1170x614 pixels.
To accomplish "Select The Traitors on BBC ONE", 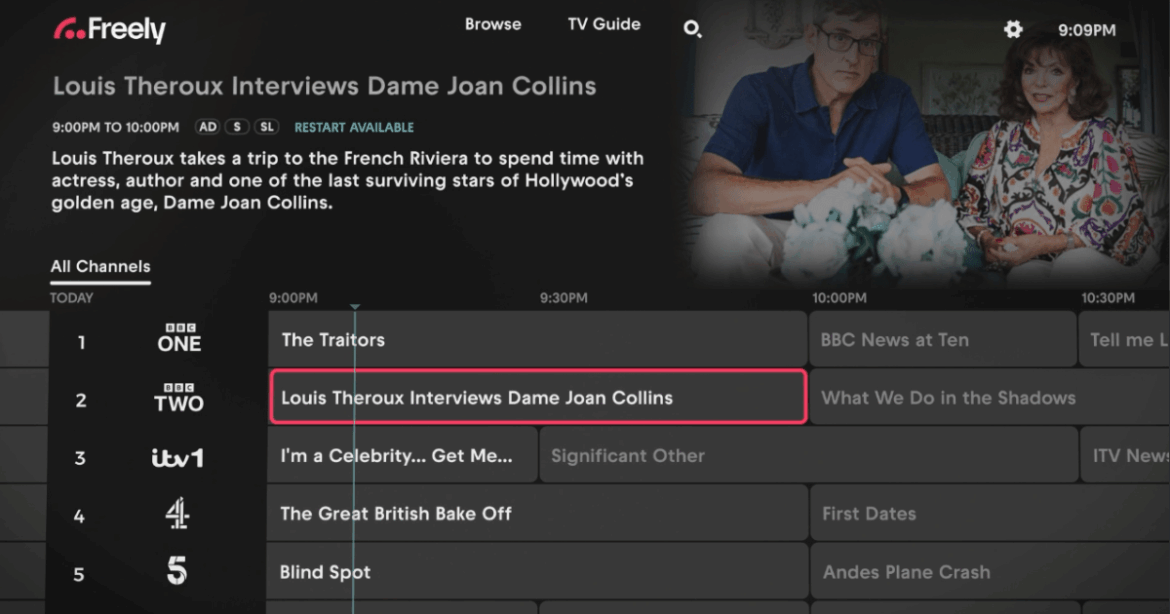I will click(x=535, y=339).
